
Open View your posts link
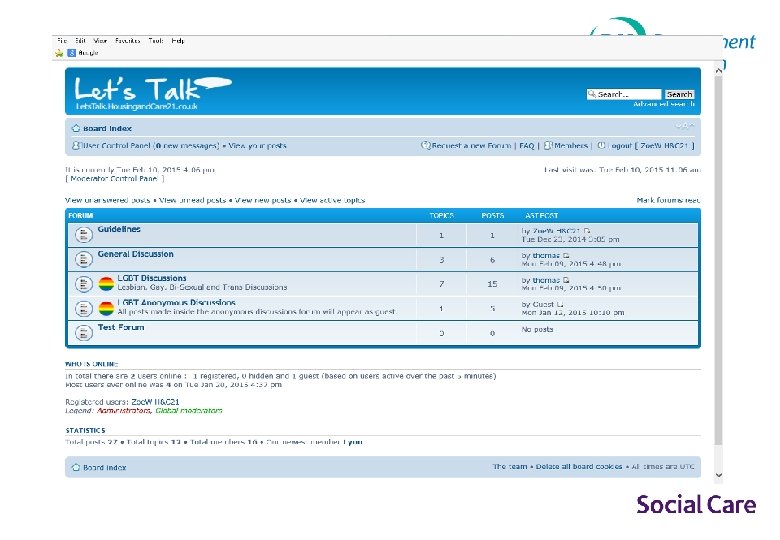click(258, 146)
